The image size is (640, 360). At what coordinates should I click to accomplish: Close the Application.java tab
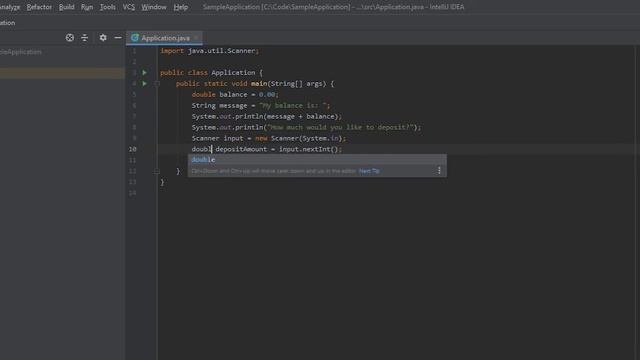[x=197, y=38]
